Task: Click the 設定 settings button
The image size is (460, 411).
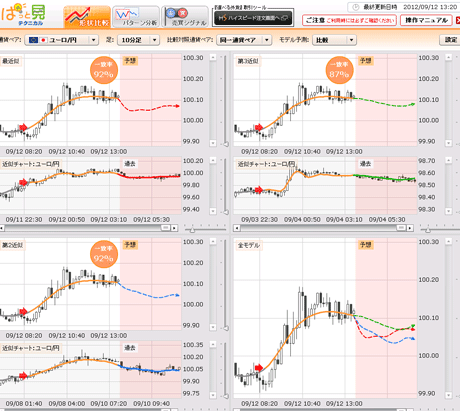Action: [451, 40]
